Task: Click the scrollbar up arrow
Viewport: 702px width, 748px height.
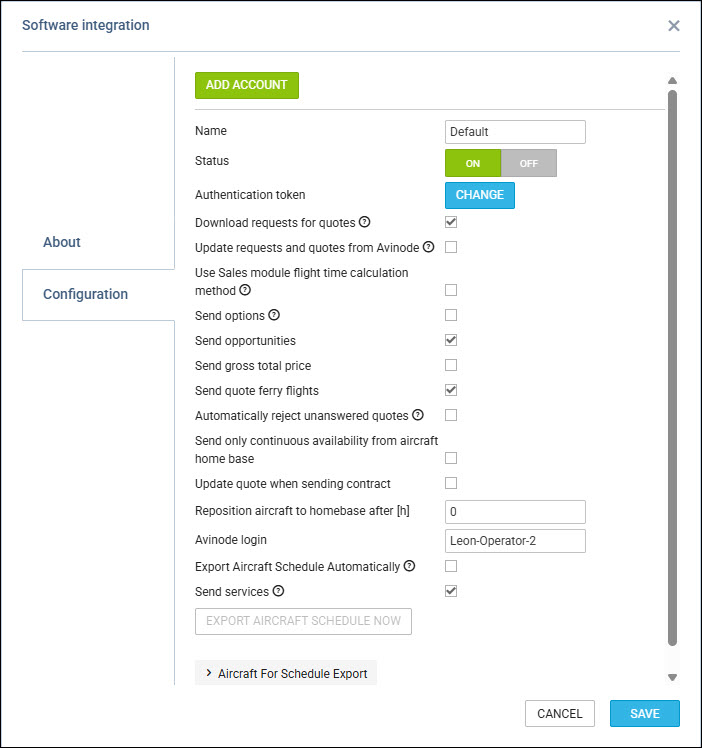Action: (x=672, y=81)
